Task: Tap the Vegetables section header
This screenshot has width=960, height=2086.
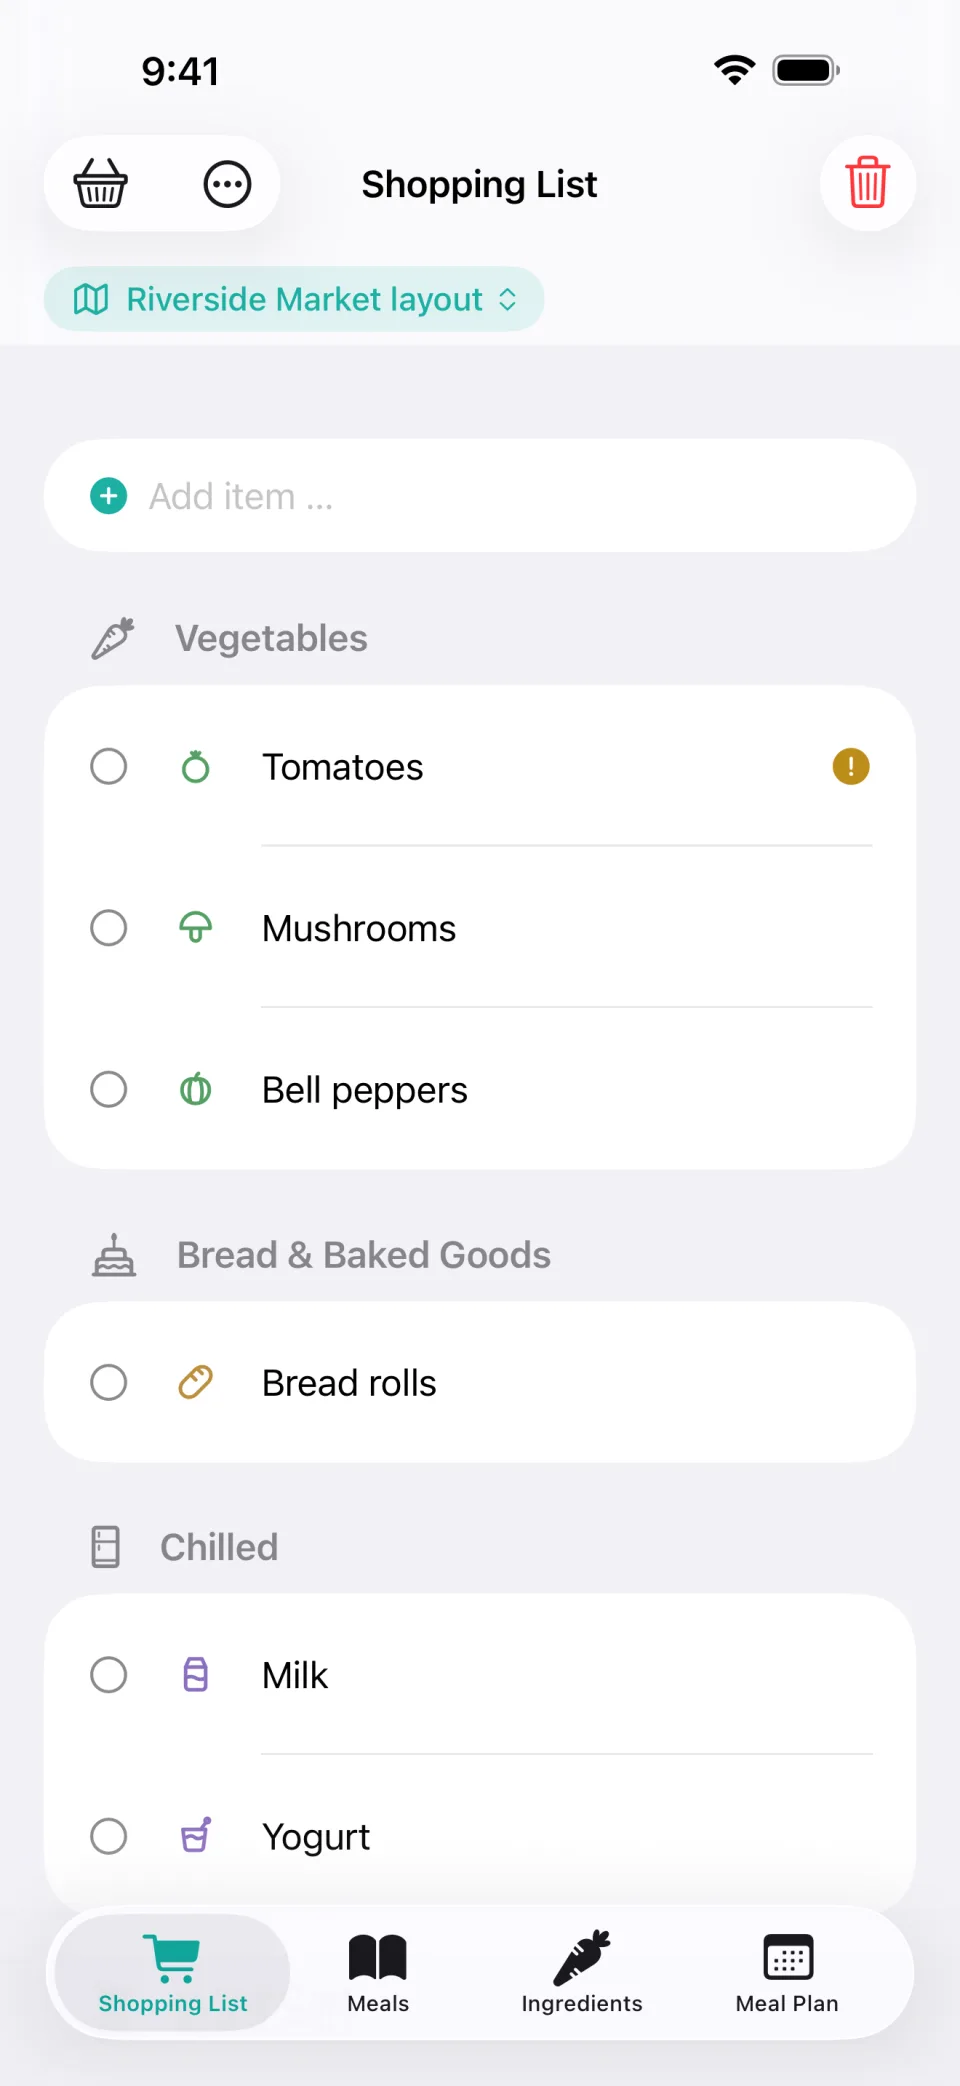Action: click(271, 638)
